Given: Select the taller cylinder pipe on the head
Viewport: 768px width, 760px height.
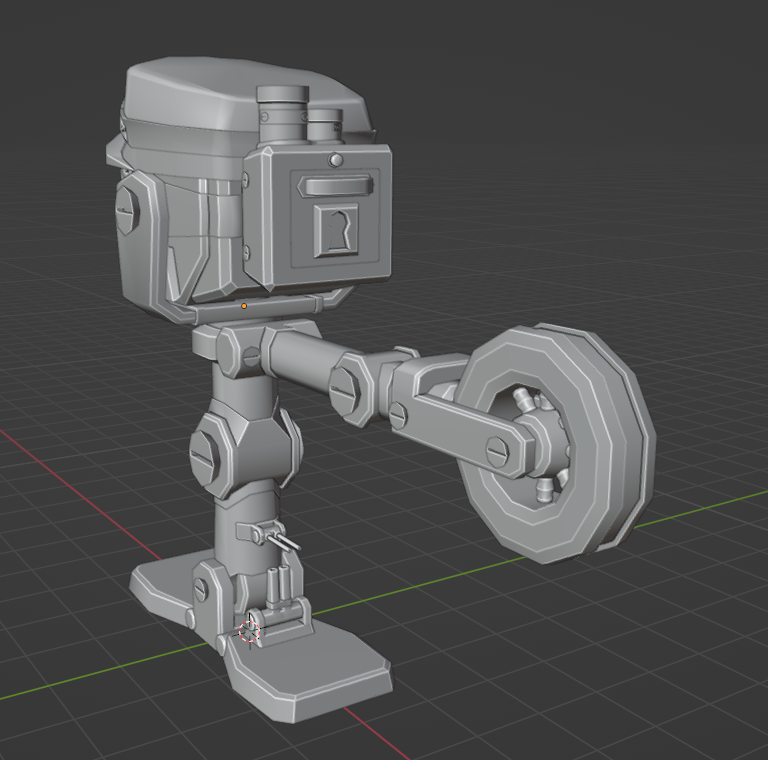Looking at the screenshot, I should 282,117.
